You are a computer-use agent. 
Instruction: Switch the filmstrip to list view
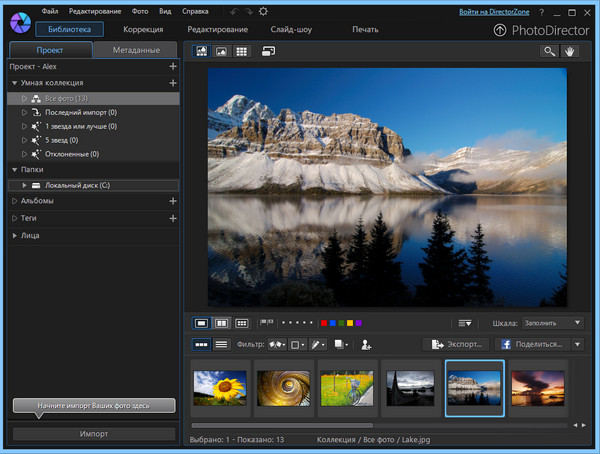(222, 344)
